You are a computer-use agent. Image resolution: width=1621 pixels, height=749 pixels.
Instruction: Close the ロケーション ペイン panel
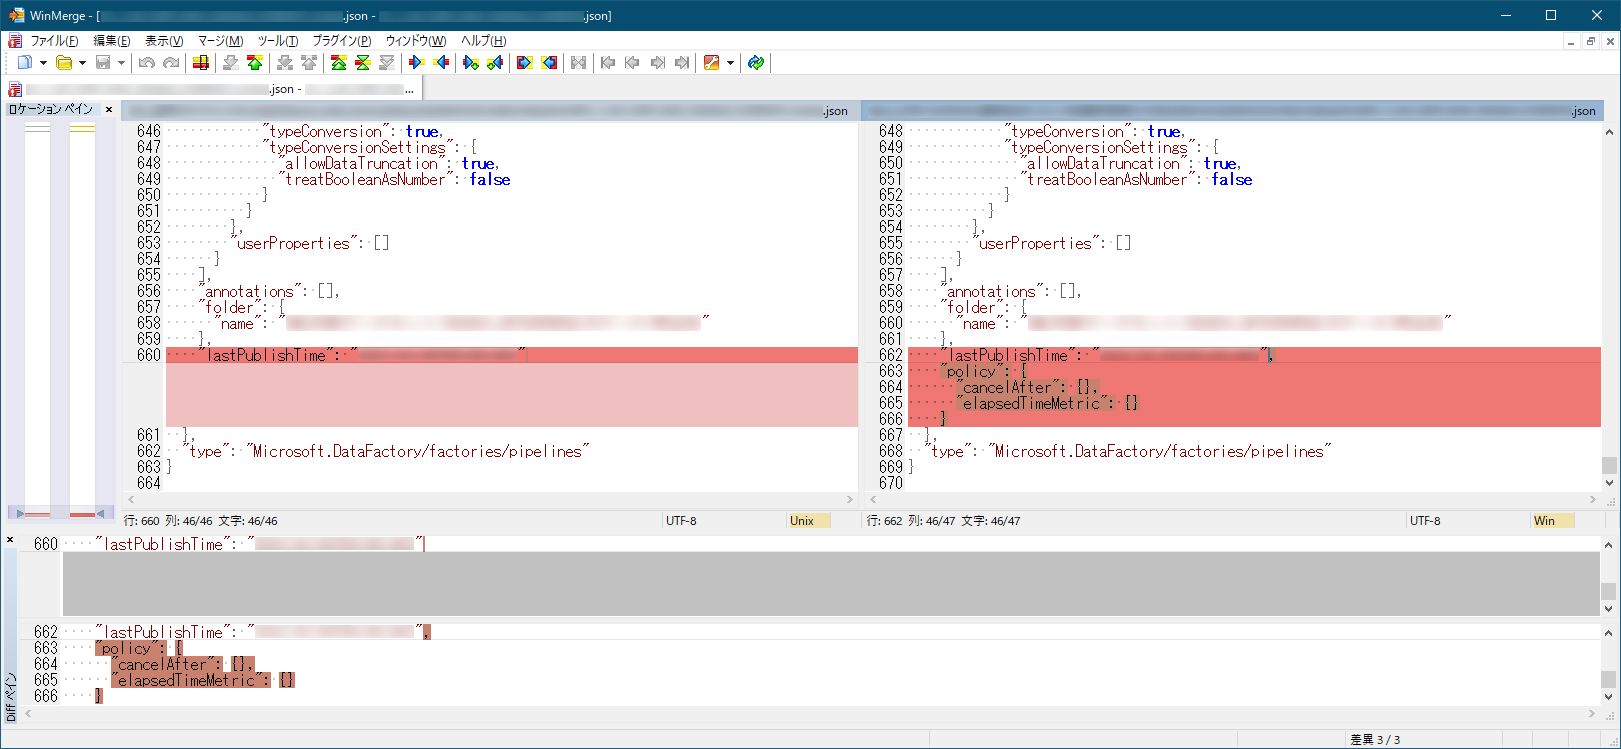pyautogui.click(x=109, y=109)
